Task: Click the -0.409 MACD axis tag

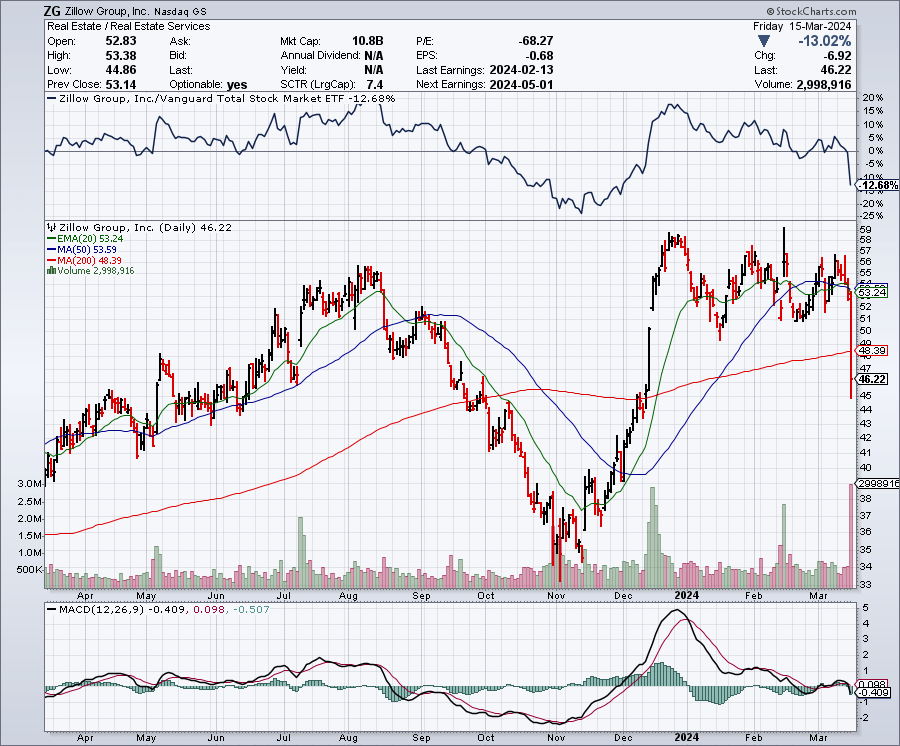Action: coord(873,693)
